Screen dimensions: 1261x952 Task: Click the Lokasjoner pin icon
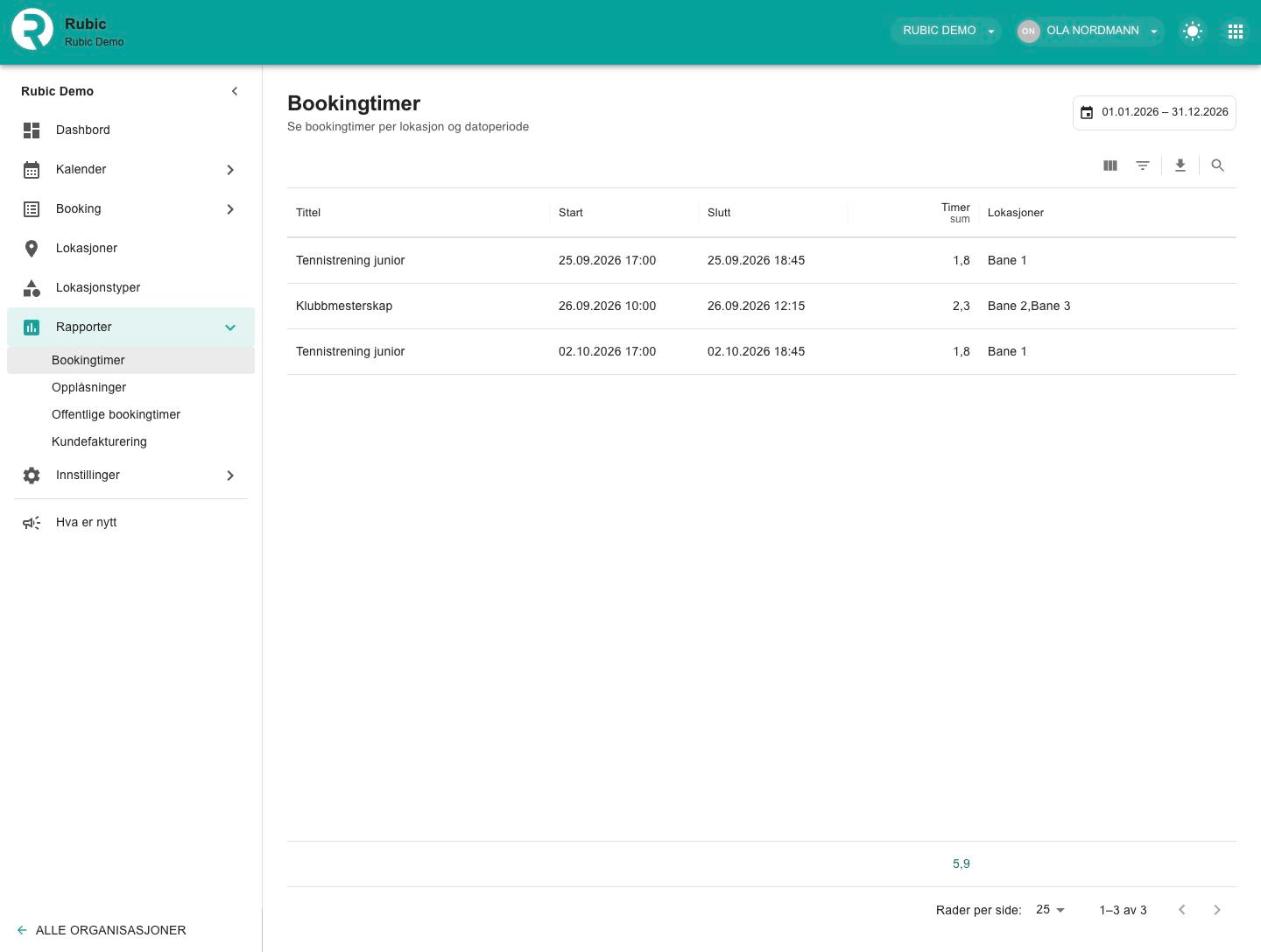[32, 248]
